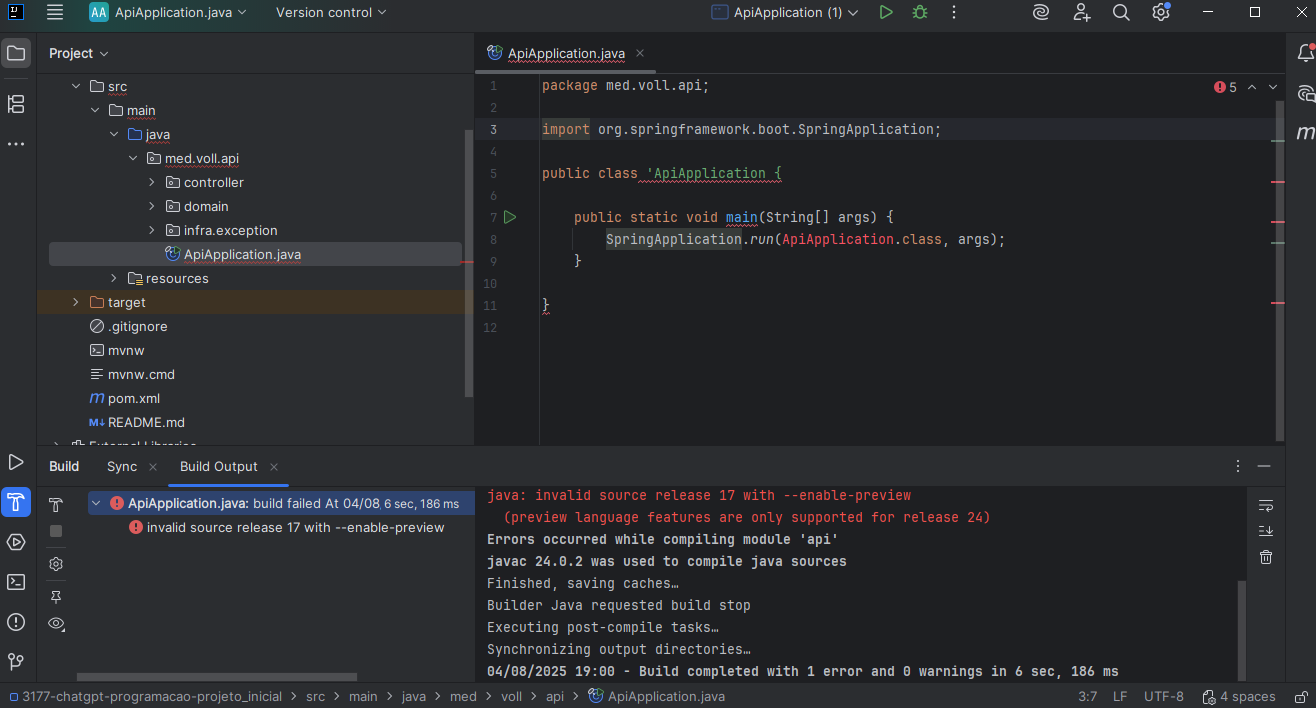Jump to previous highlighted error arrow

coord(1251,87)
